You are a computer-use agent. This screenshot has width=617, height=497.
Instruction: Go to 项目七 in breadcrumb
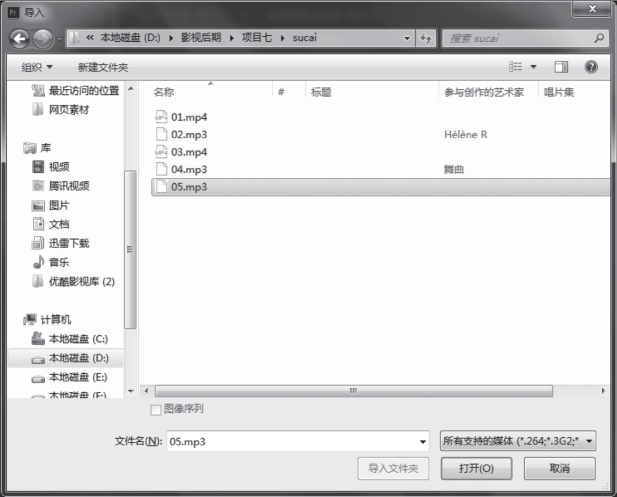pyautogui.click(x=257, y=38)
